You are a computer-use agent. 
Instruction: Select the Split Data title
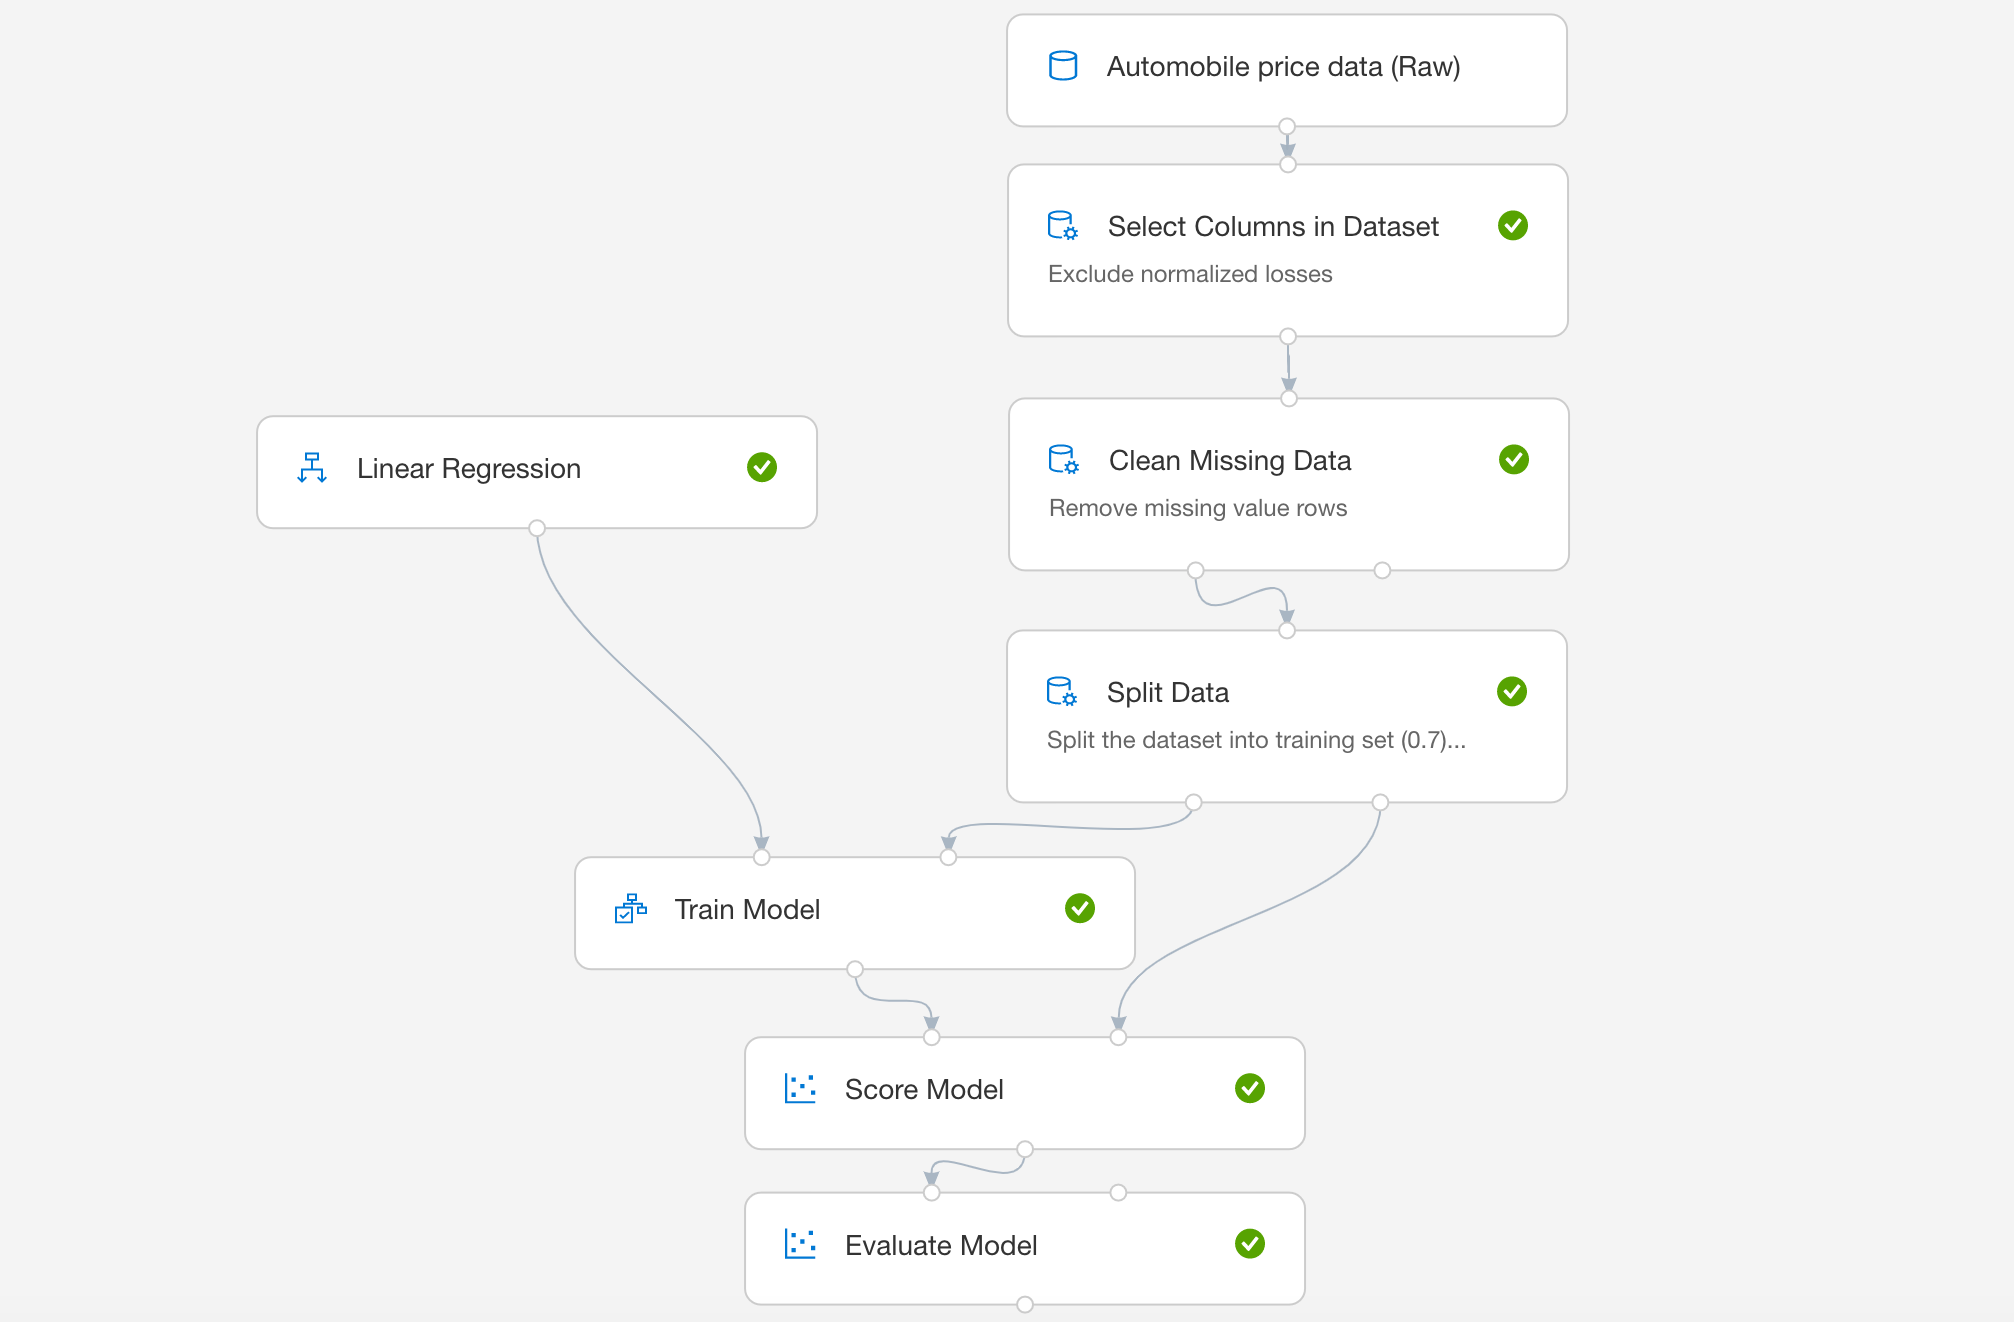tap(1168, 693)
